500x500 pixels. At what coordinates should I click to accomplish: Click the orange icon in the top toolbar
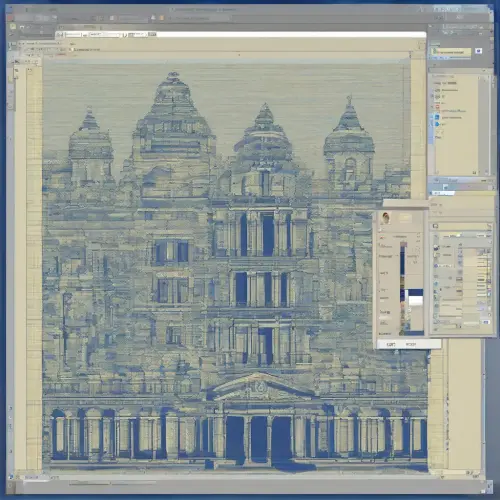[x=162, y=18]
